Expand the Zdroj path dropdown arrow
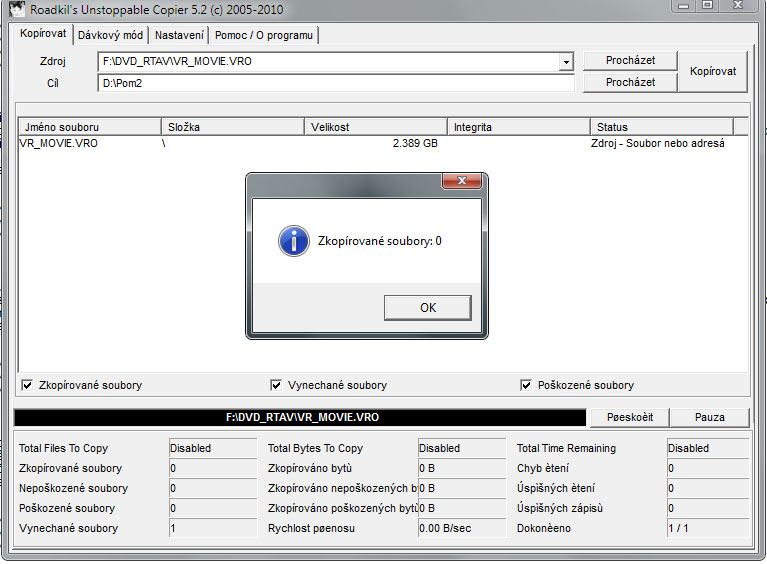Screen dimensions: 767x564 coord(566,62)
